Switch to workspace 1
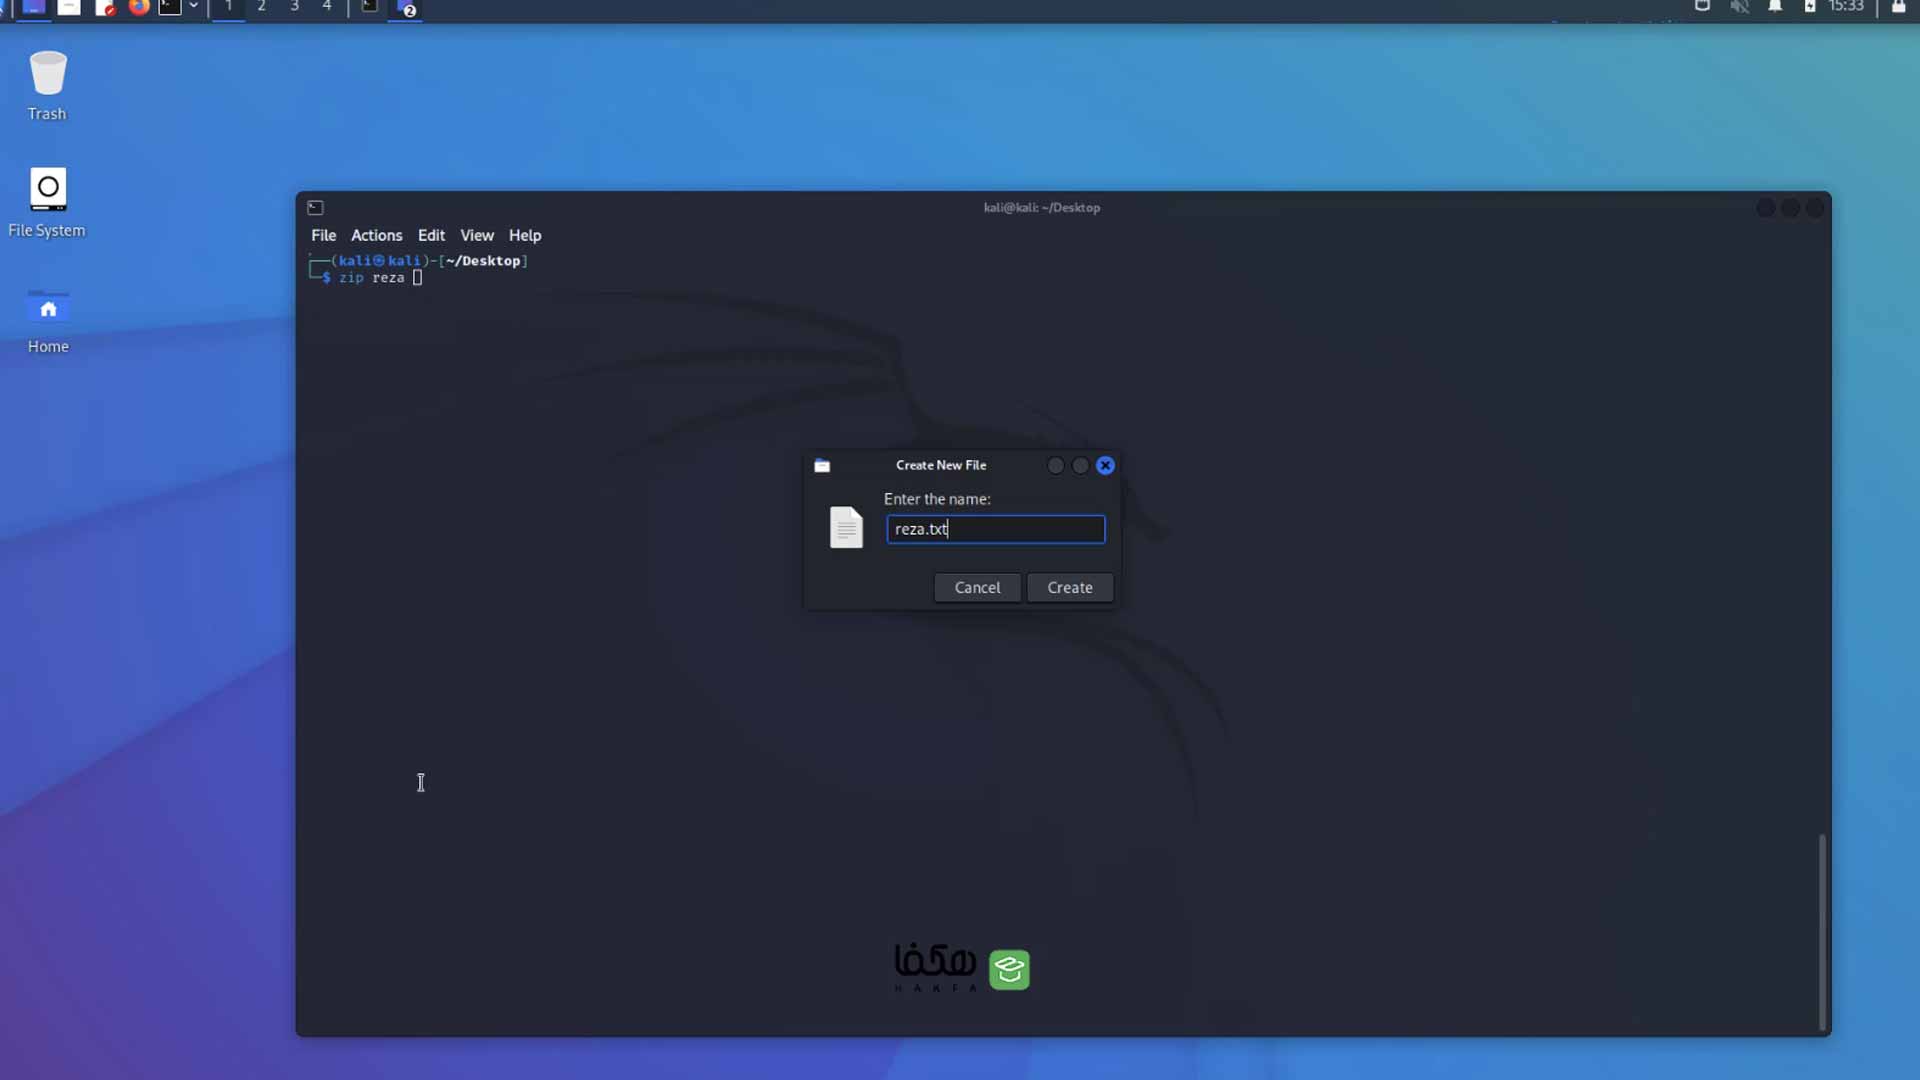The height and width of the screenshot is (1080, 1920). 228,7
